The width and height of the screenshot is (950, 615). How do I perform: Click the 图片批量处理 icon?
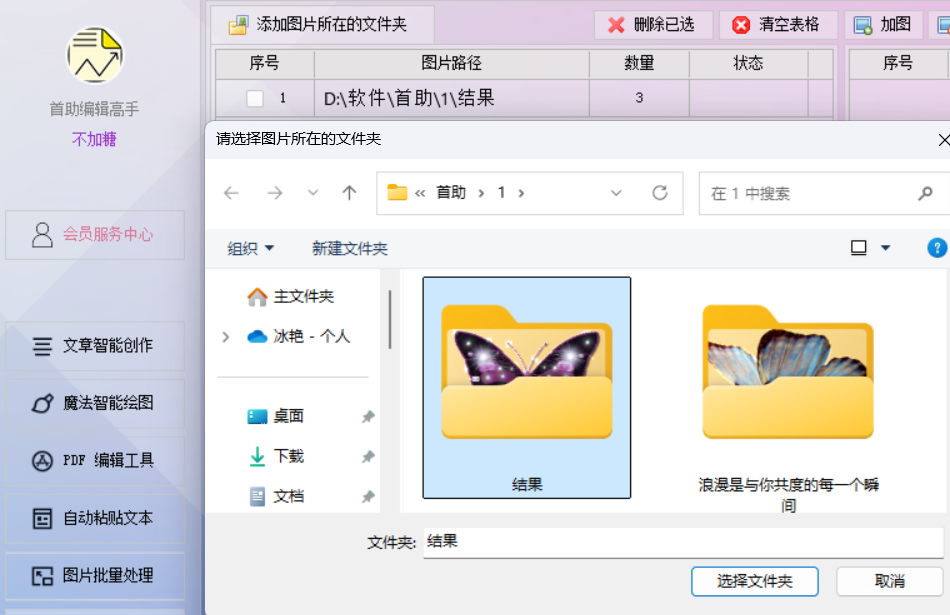pyautogui.click(x=42, y=576)
